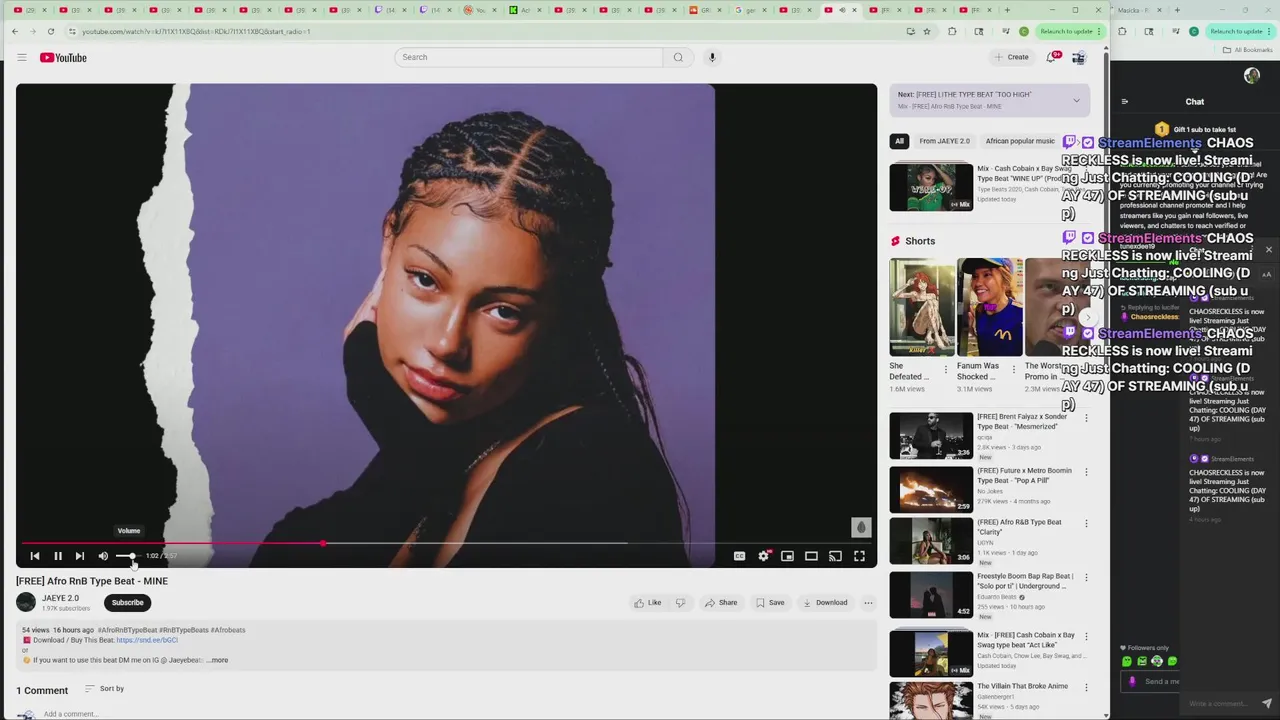Click the Add a comment field
Viewport: 1280px width, 720px height.
pos(70,714)
